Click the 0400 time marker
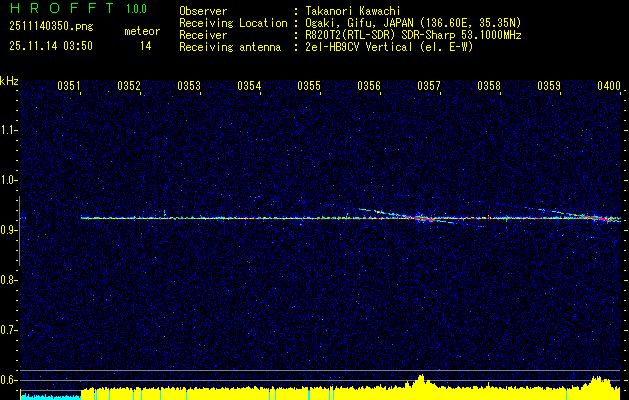The image size is (629, 400). click(x=609, y=85)
